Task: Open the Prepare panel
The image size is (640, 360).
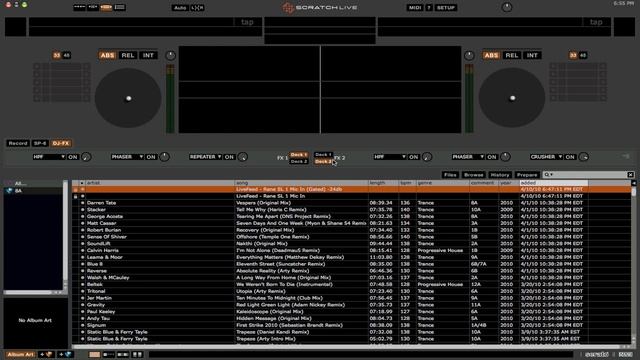Action: (527, 175)
